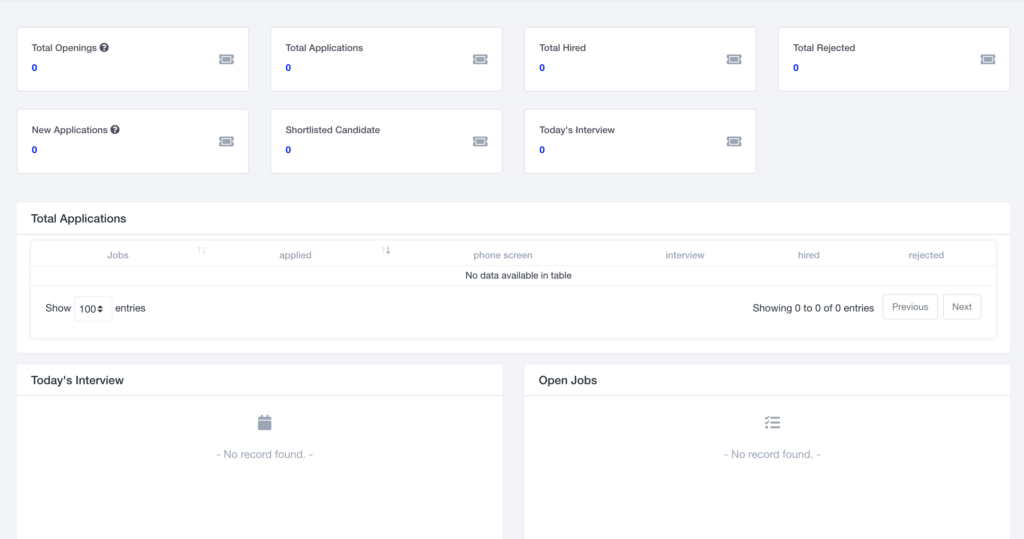The width and height of the screenshot is (1024, 539).
Task: Open the Today's Interview stat card
Action: pos(640,141)
